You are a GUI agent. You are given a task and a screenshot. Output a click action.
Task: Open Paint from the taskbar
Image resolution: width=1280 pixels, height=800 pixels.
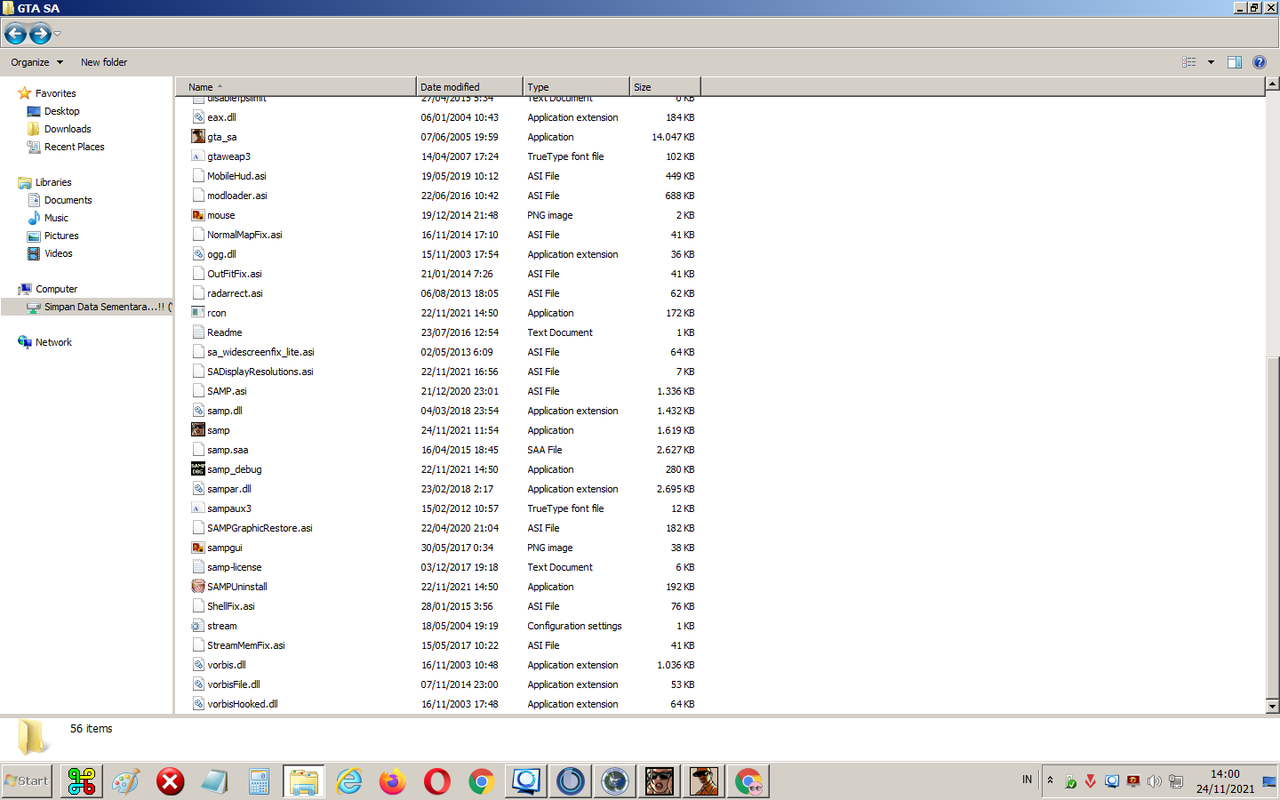coord(126,781)
